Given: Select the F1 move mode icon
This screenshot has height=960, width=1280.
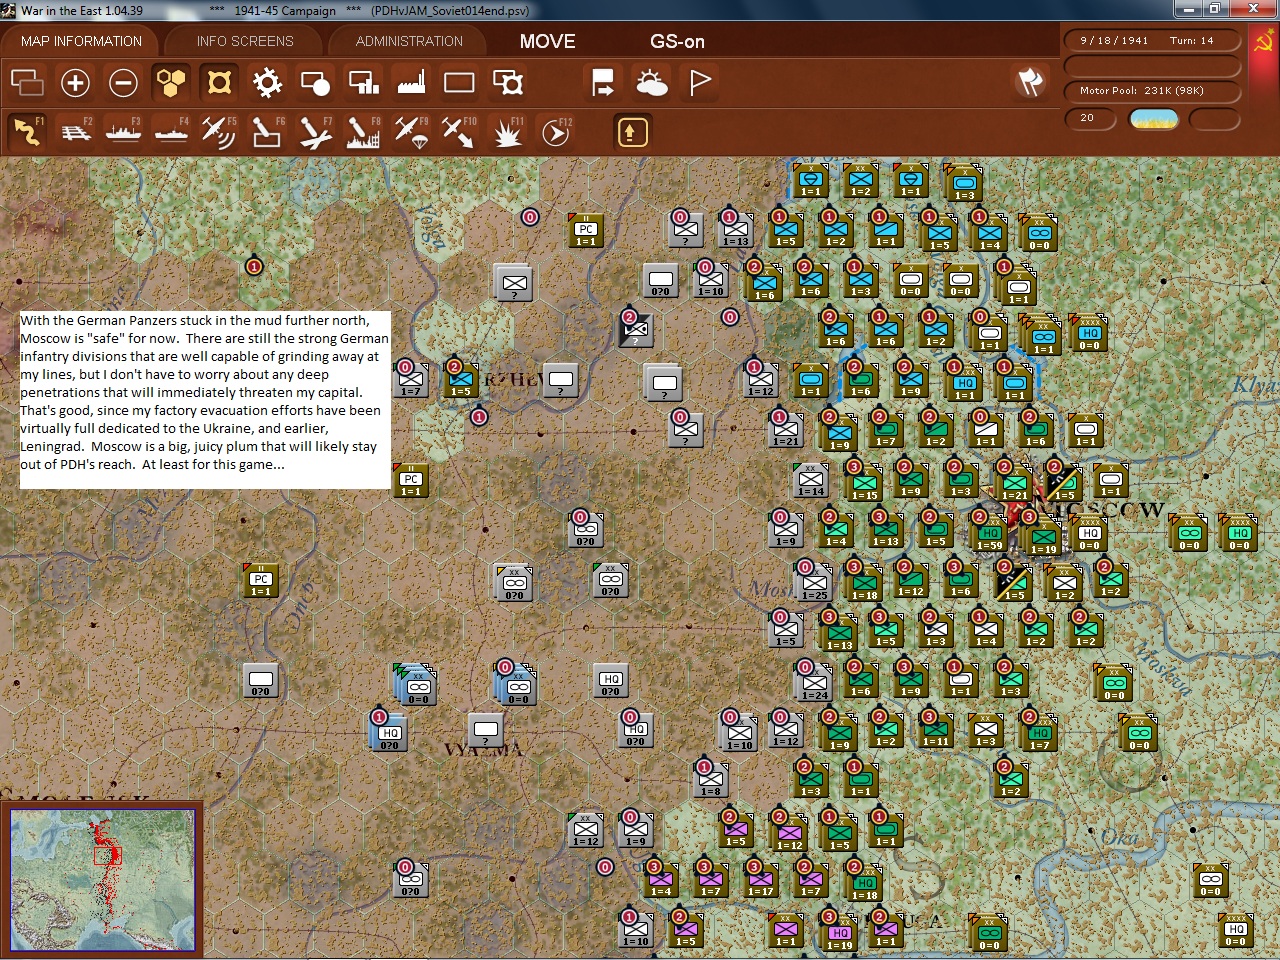Looking at the screenshot, I should (x=27, y=132).
